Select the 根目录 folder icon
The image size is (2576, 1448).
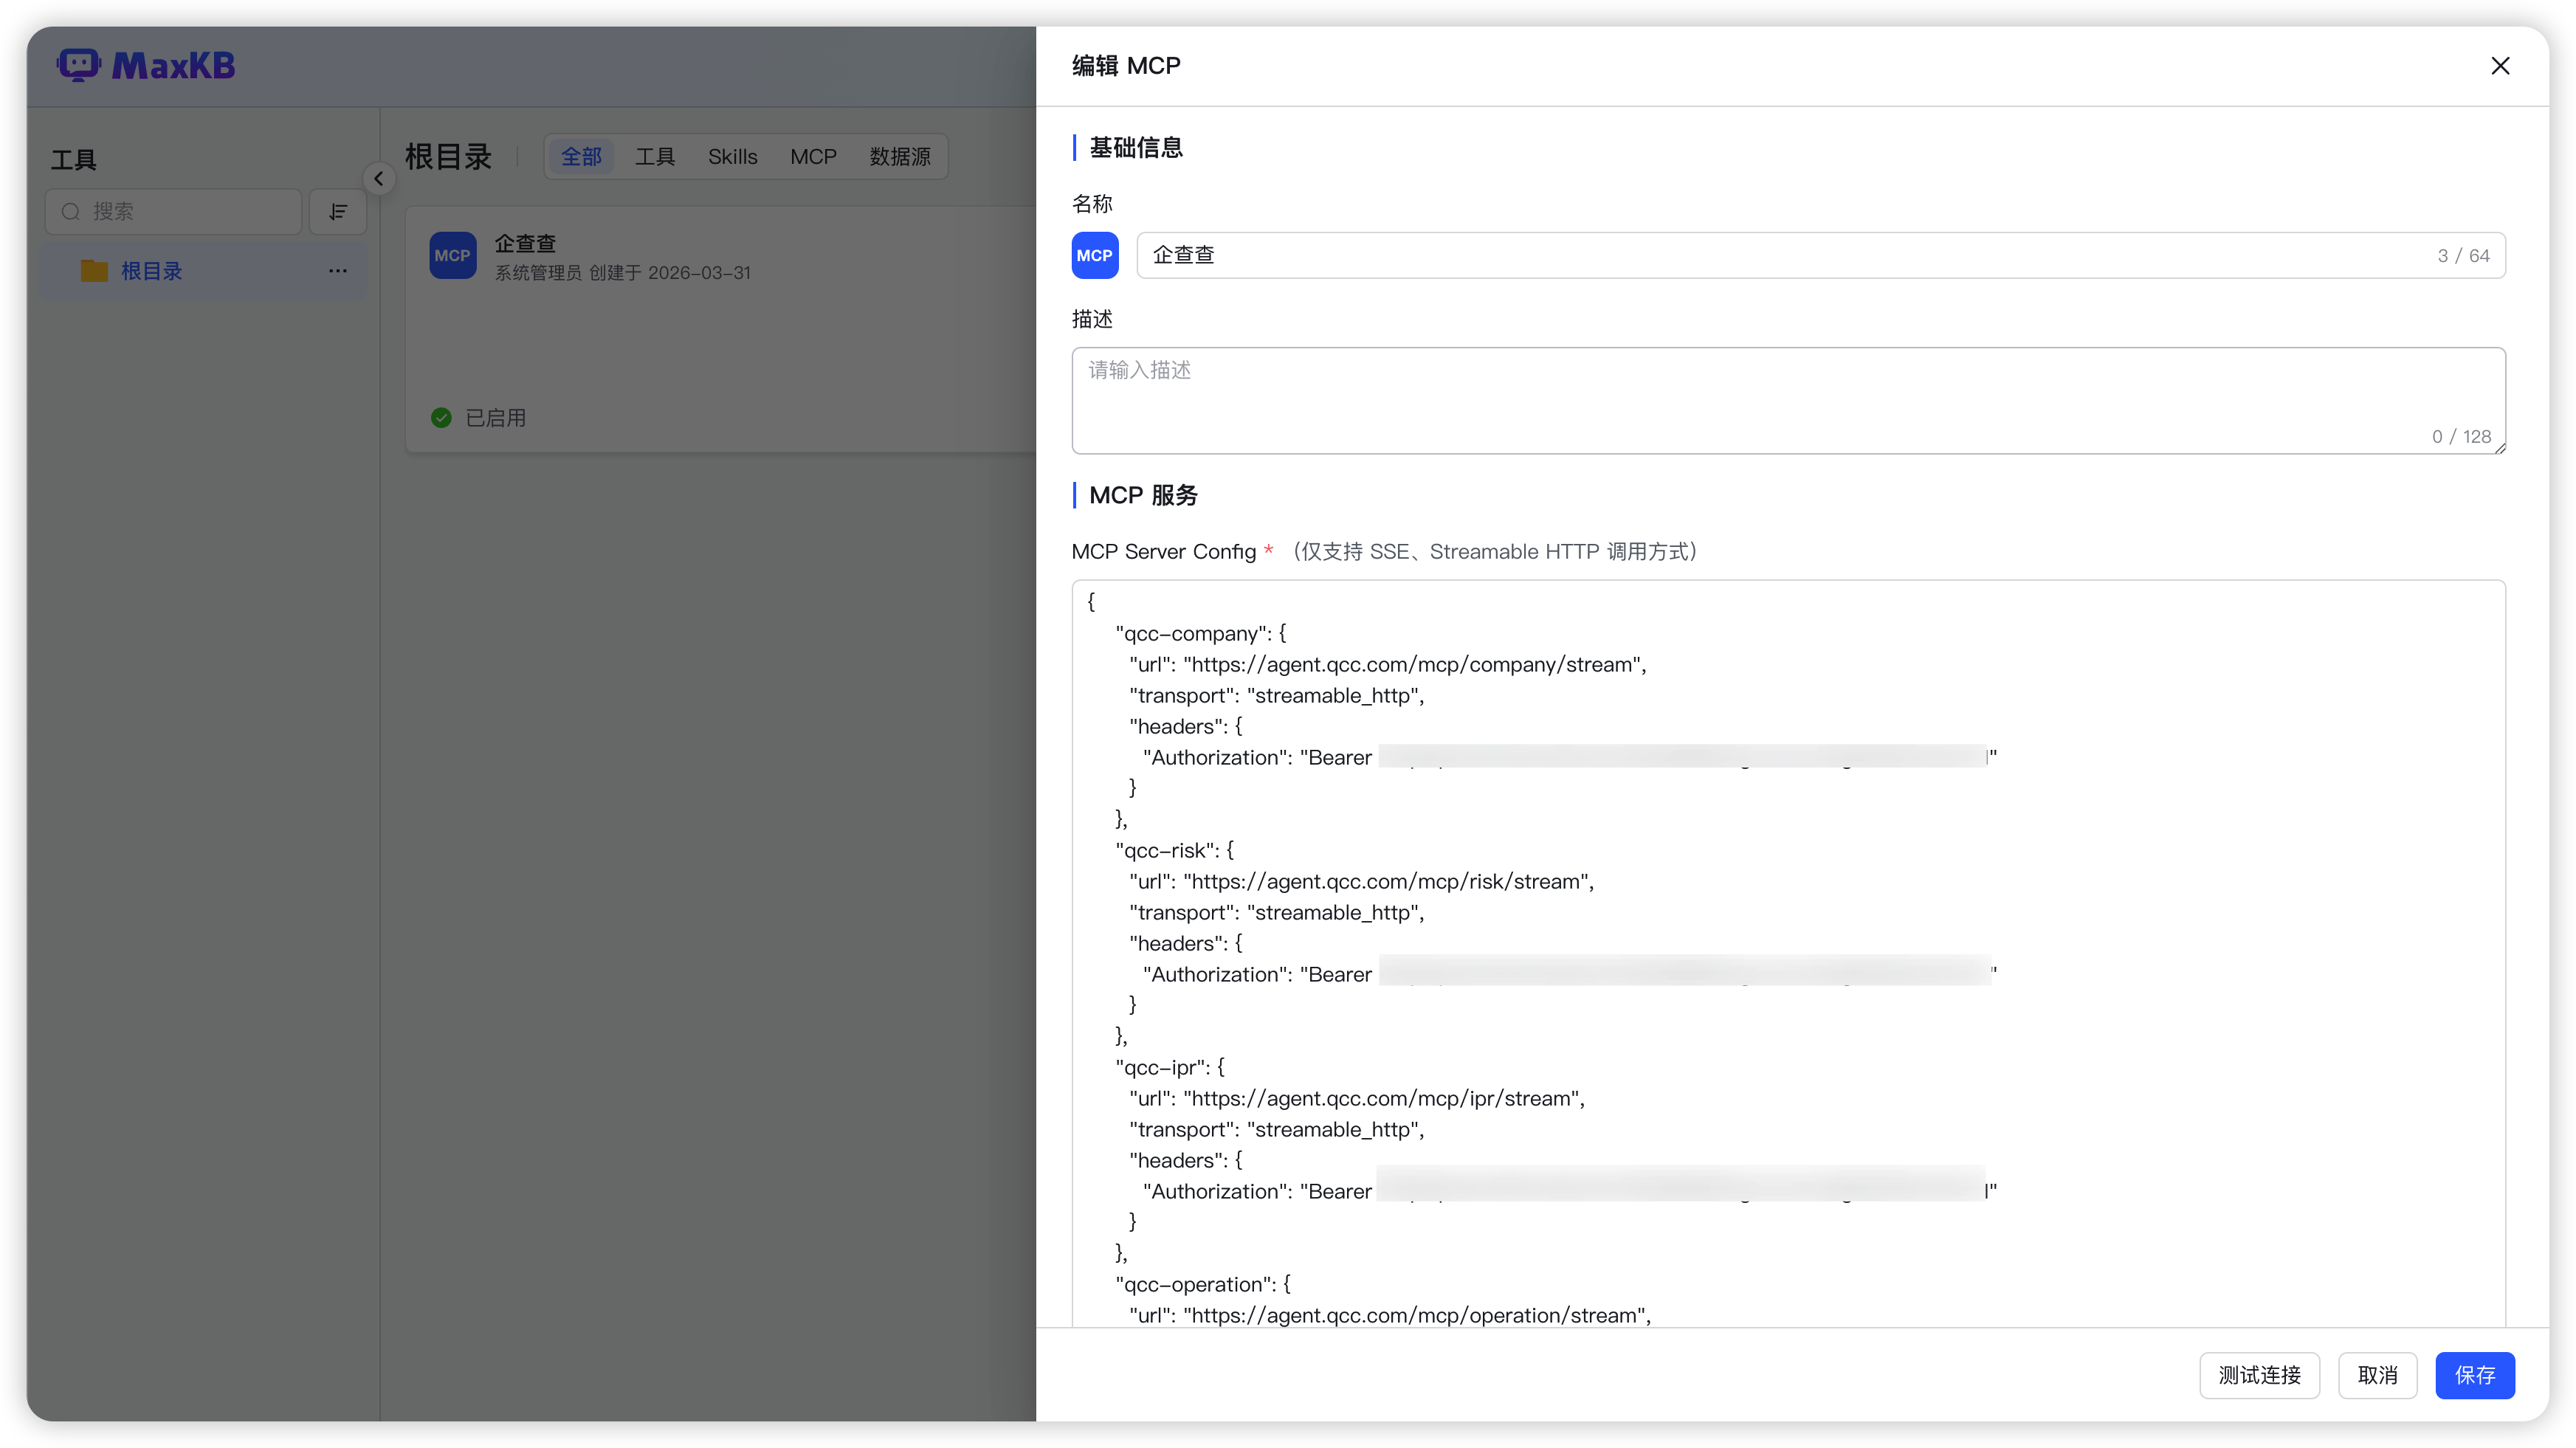[x=94, y=271]
